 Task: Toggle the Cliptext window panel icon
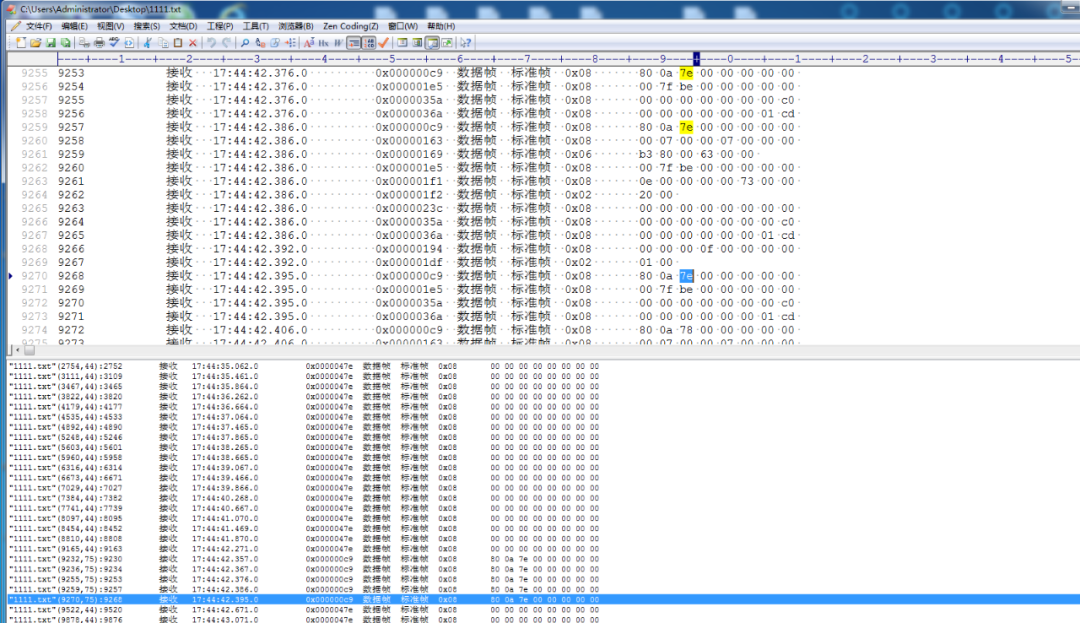pyautogui.click(x=417, y=43)
